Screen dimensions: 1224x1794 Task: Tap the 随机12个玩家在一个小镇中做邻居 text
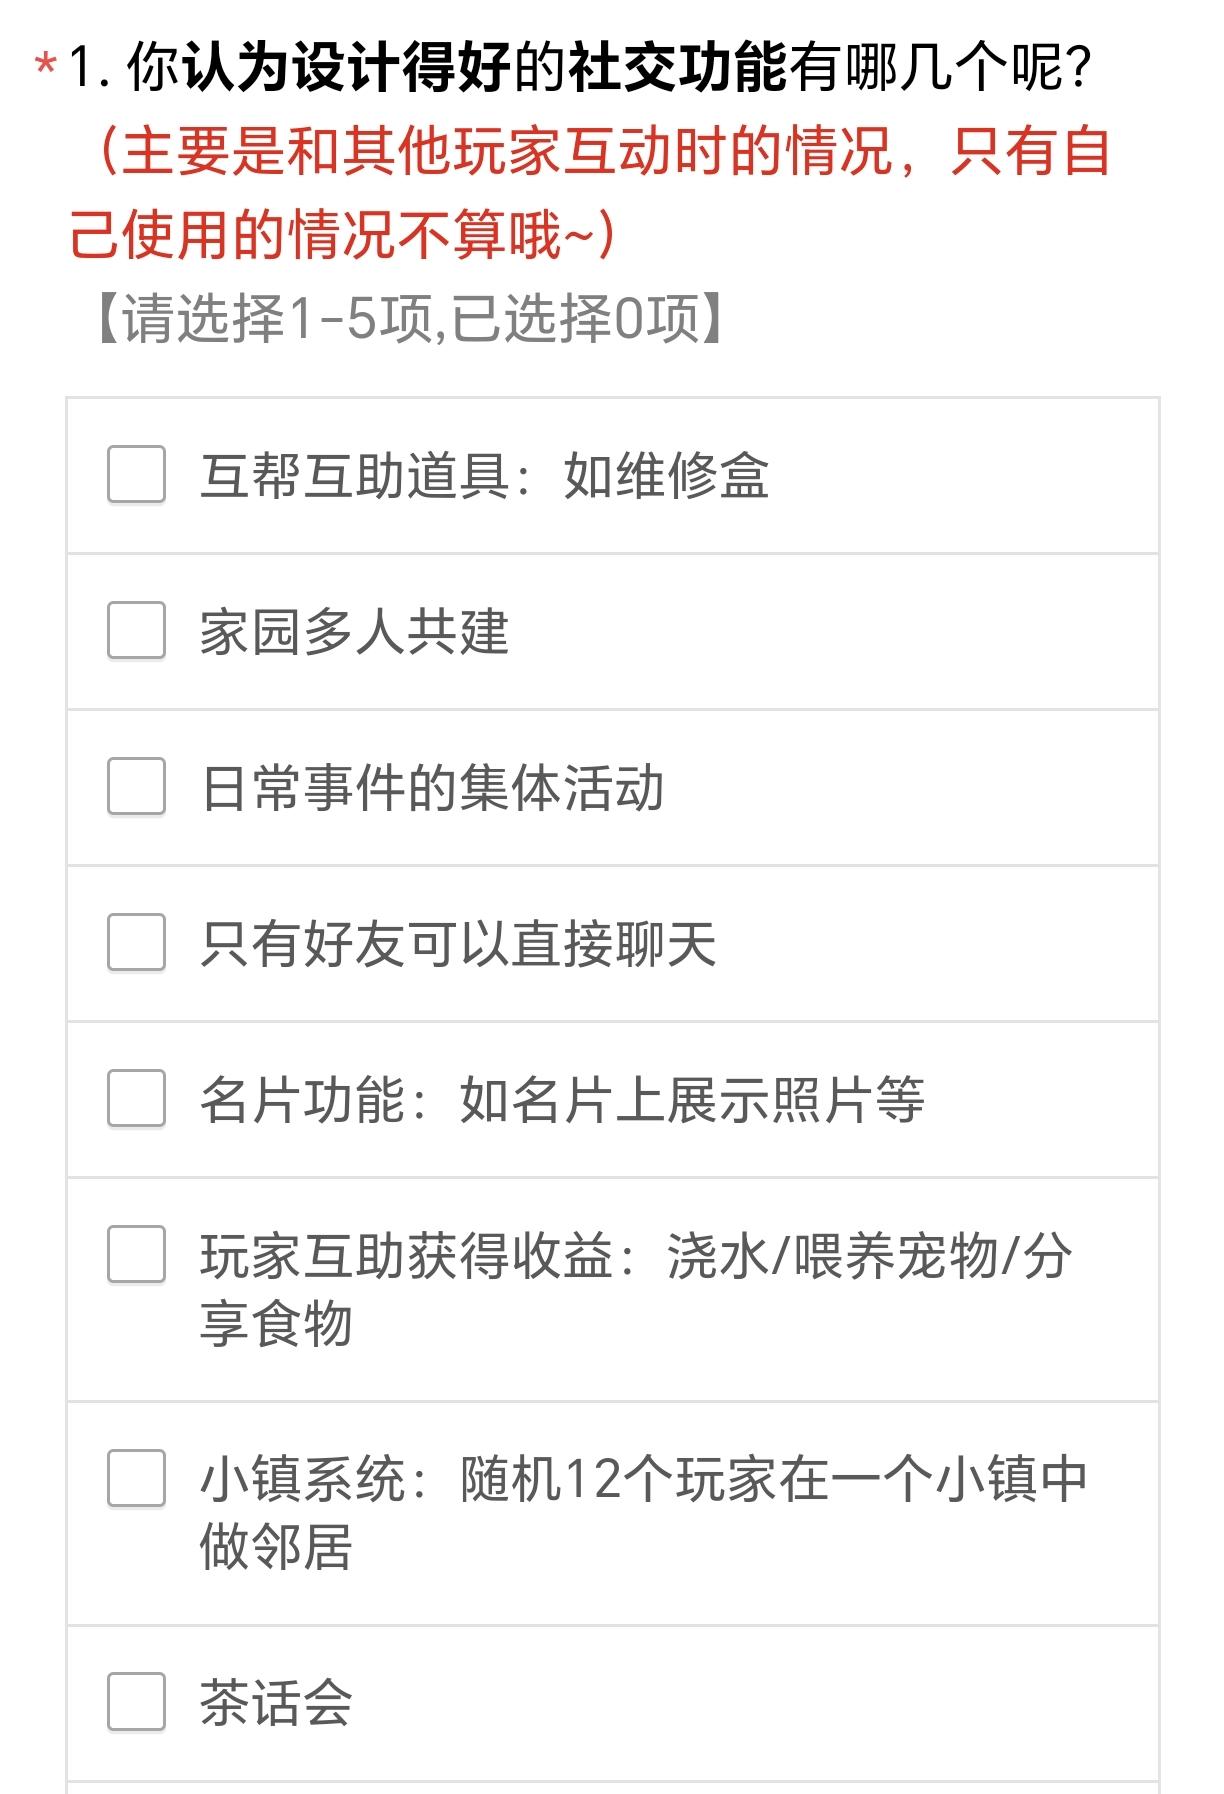tap(644, 1513)
